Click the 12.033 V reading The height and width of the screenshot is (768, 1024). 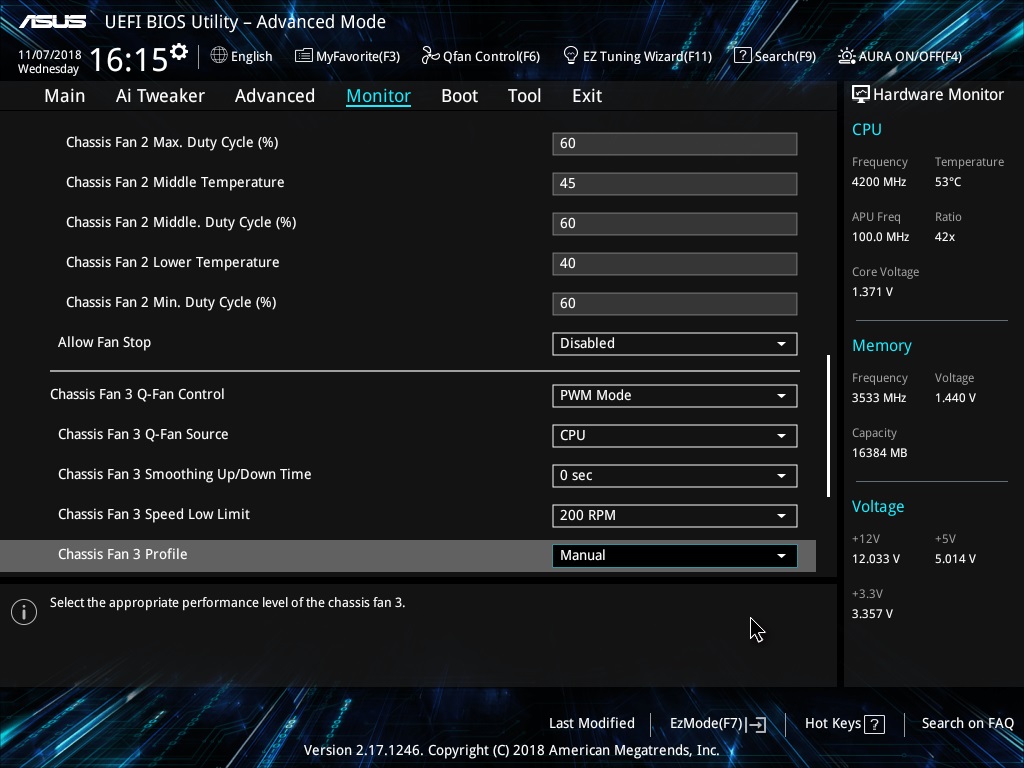tap(876, 559)
